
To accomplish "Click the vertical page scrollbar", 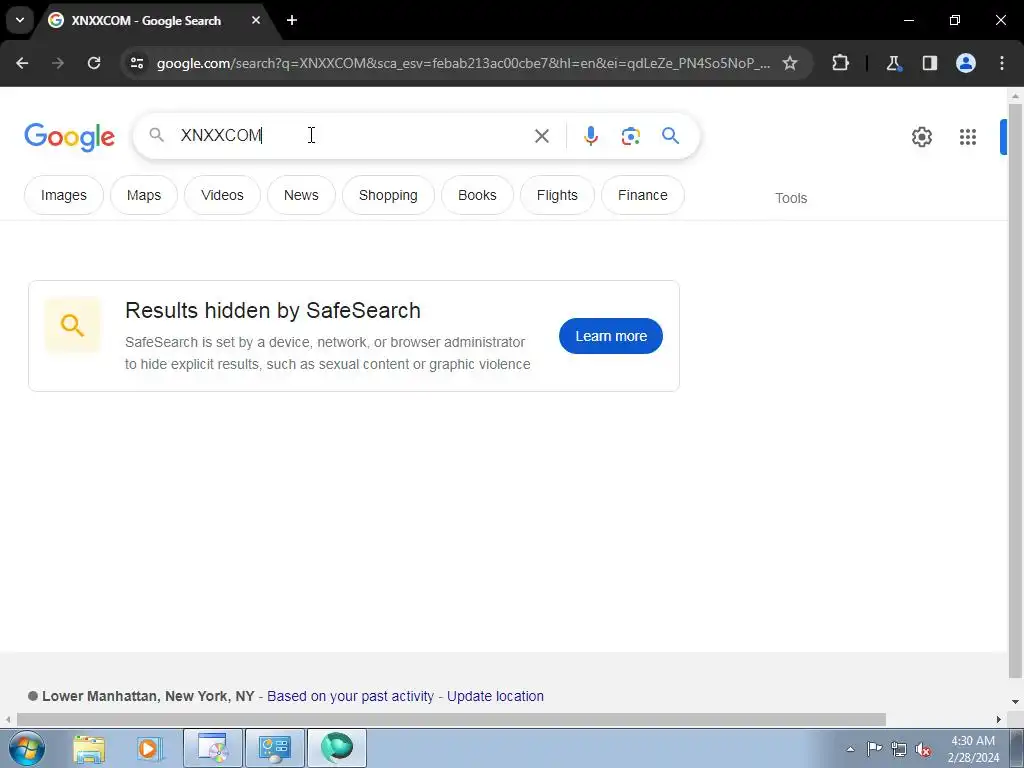I will [x=1015, y=392].
